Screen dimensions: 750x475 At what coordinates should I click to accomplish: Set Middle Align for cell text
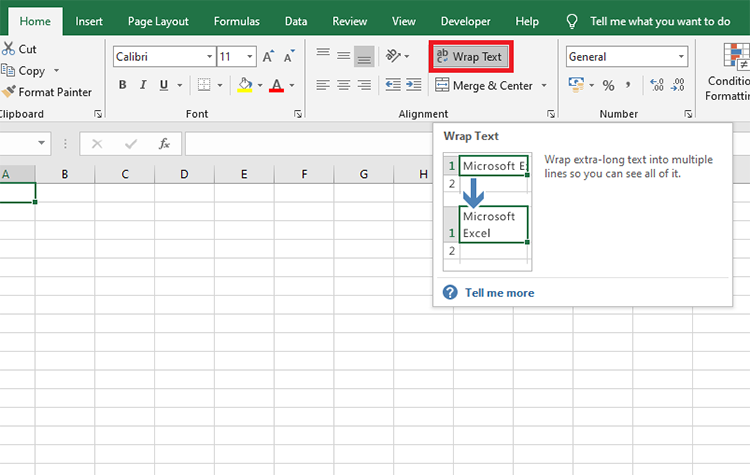click(x=343, y=56)
